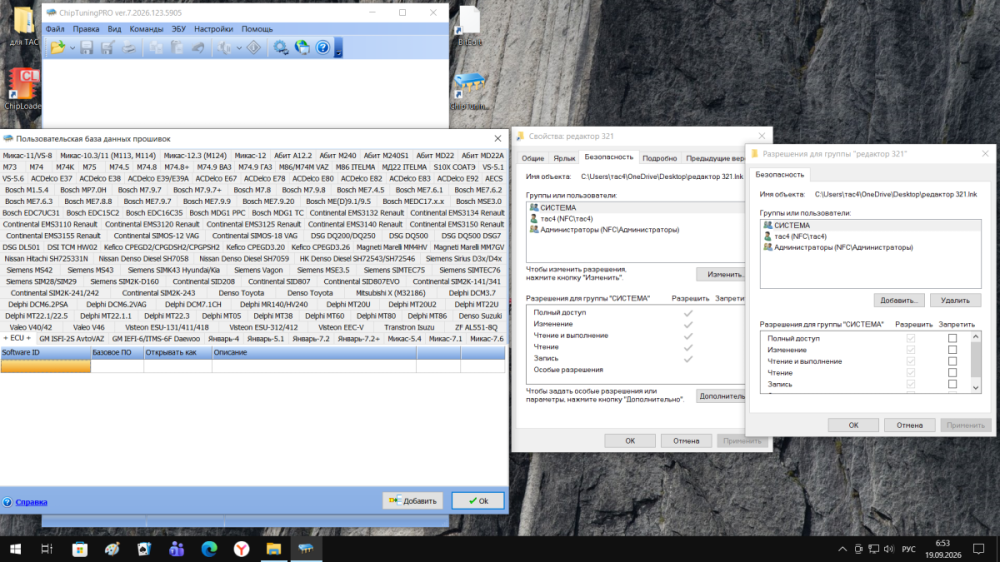This screenshot has height=562, width=1000.
Task: Select the highlighted orange Software ID cell
Action: click(x=45, y=366)
